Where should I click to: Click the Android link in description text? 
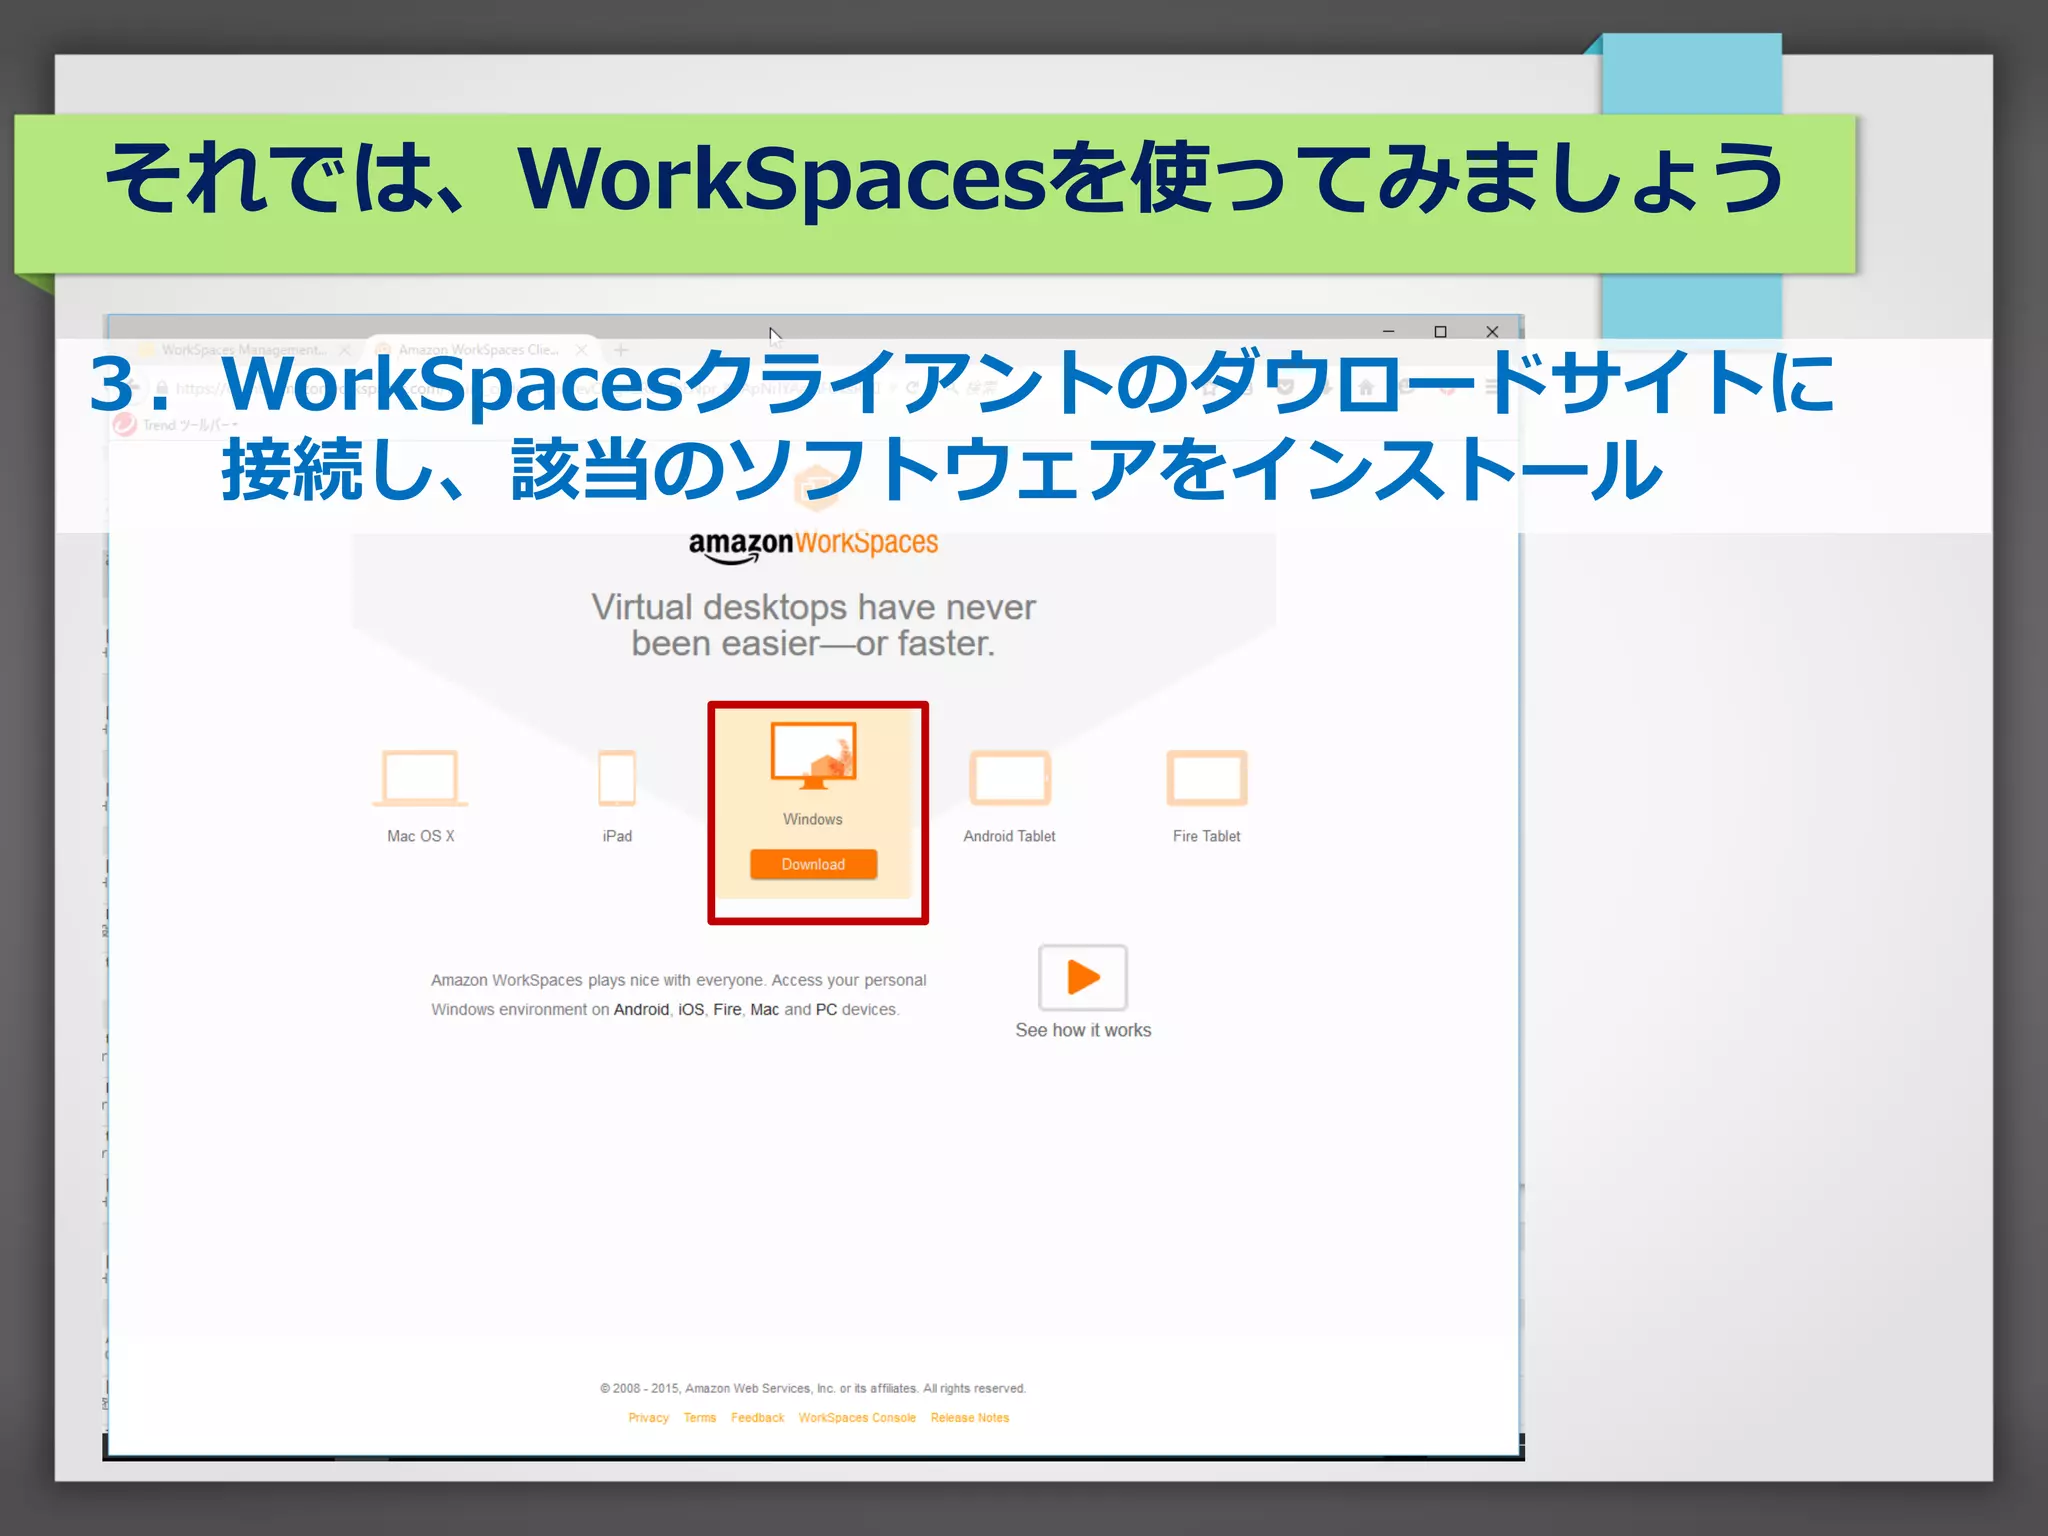[x=641, y=1010]
